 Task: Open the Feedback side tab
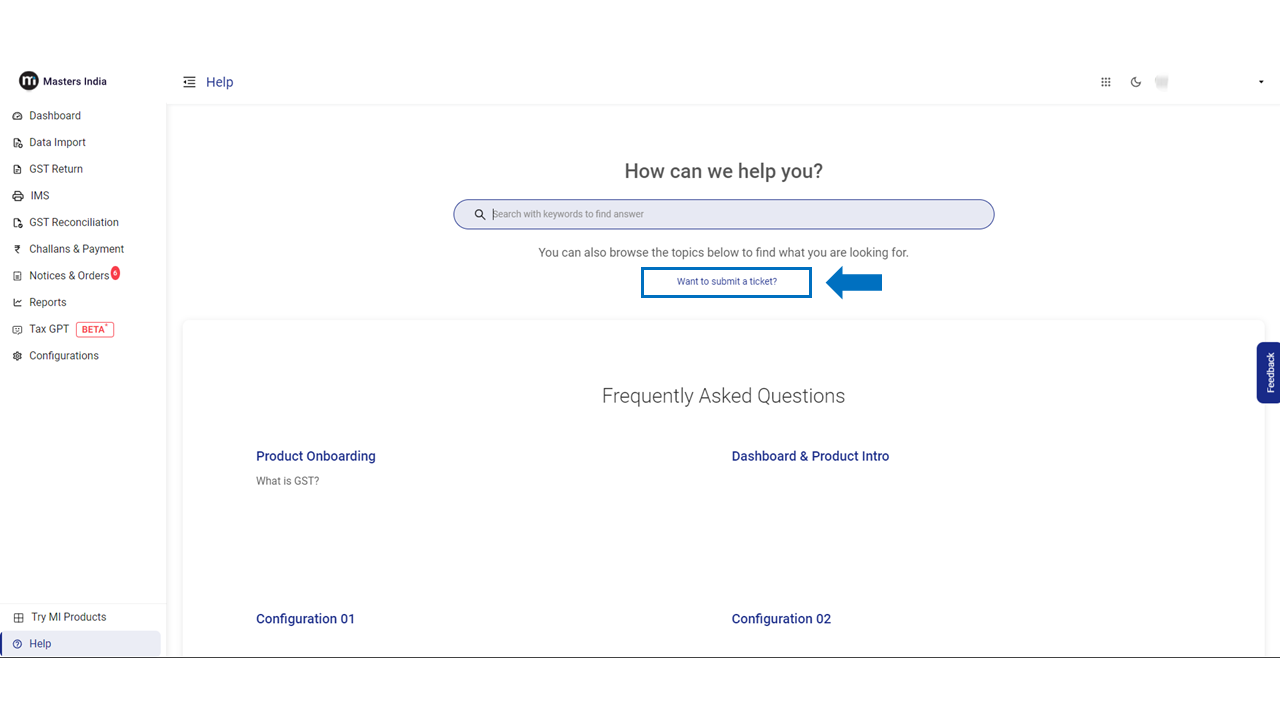click(1269, 372)
